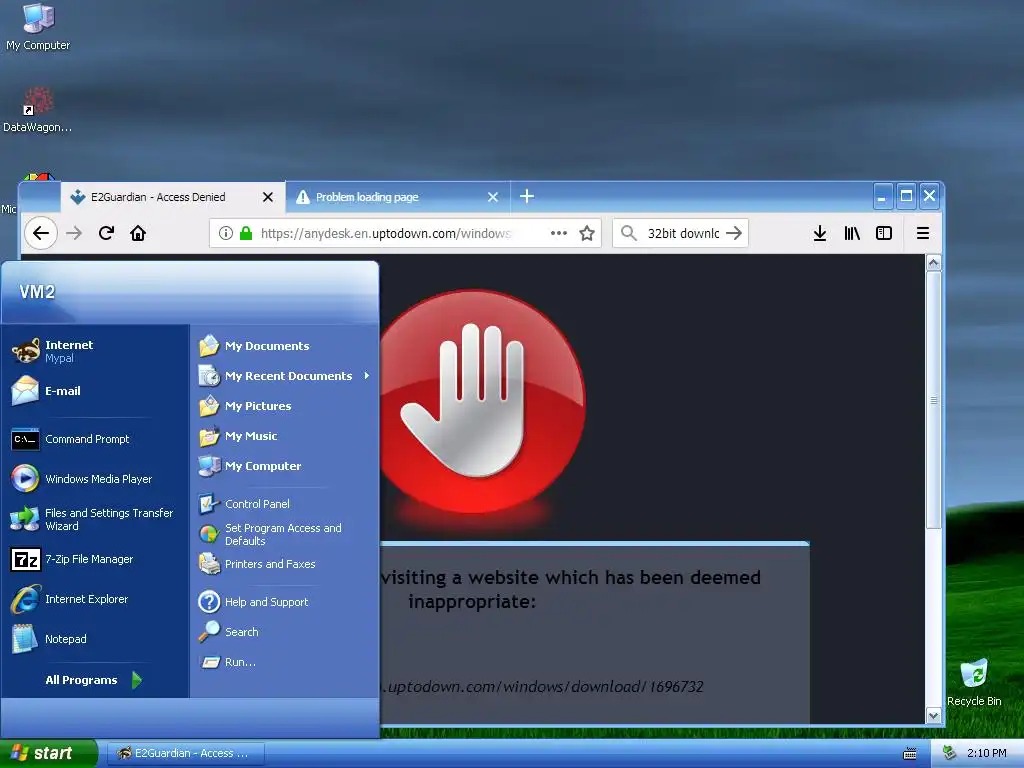The image size is (1024, 768).
Task: Select the DataWagon desktop shortcut
Action: [37, 109]
